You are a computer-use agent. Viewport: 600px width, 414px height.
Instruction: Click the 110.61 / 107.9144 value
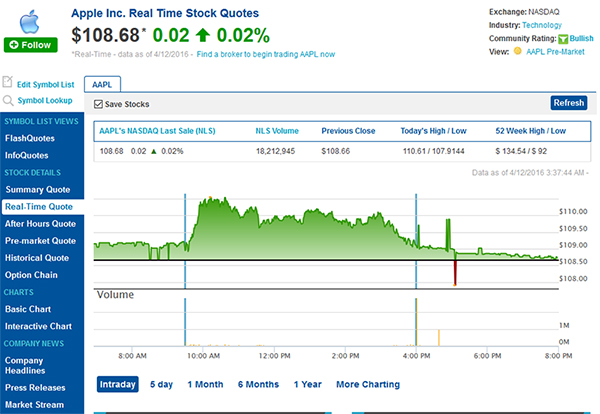coord(434,152)
